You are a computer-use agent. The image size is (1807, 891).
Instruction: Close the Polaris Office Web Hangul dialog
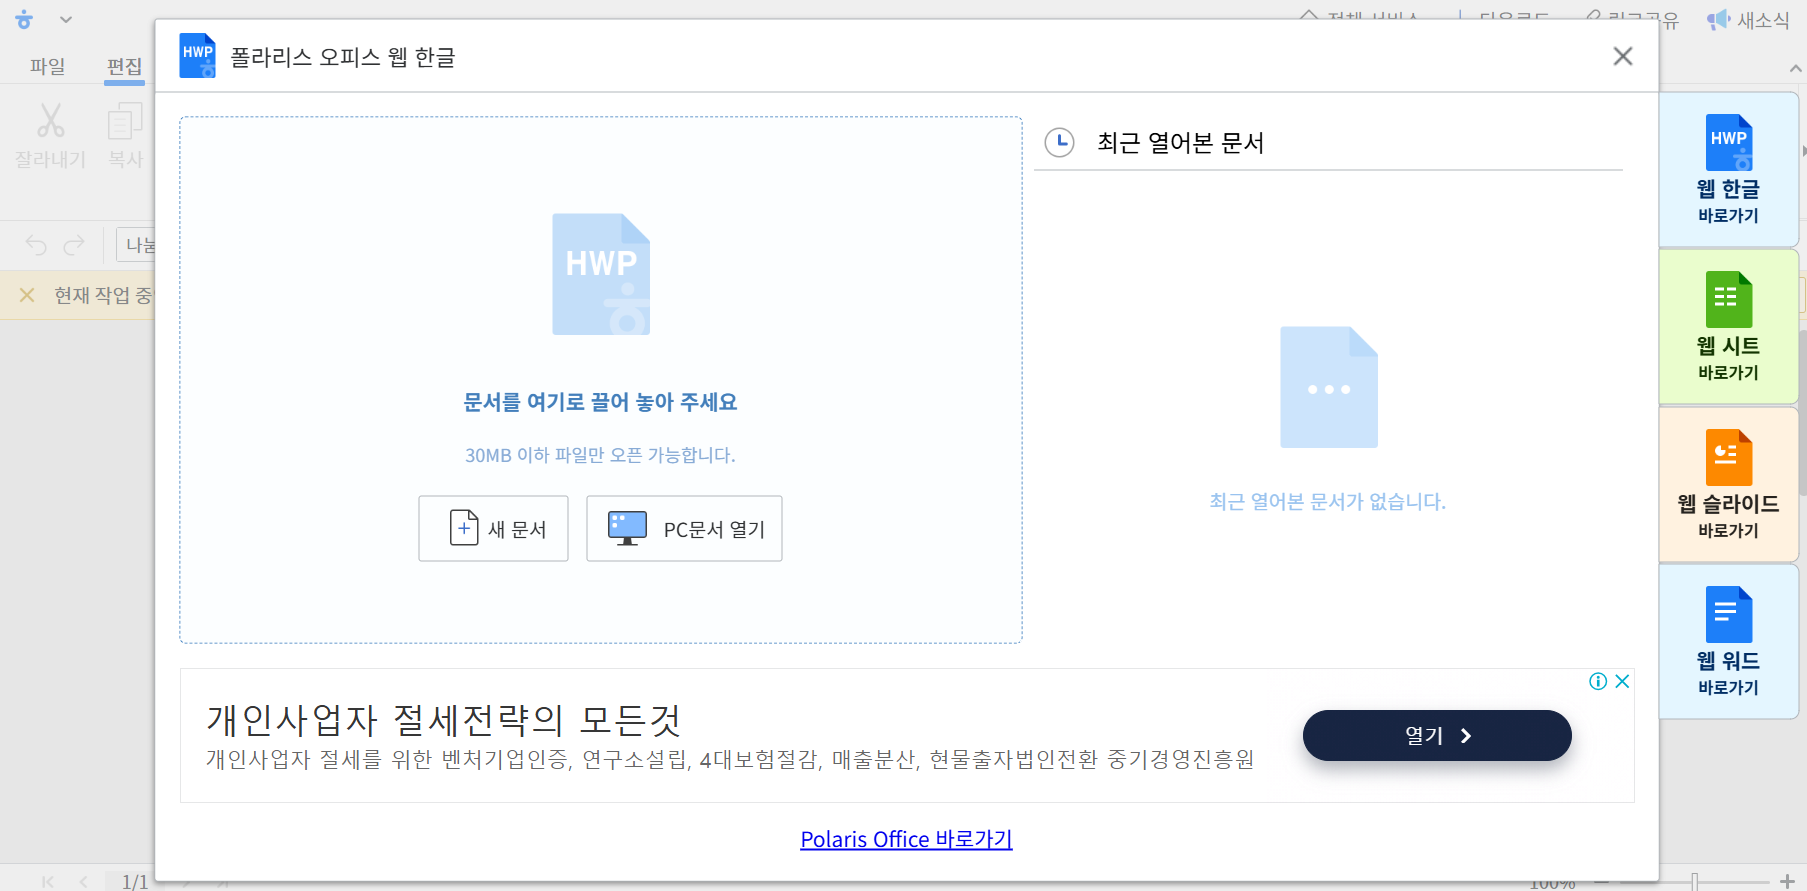[x=1623, y=56]
